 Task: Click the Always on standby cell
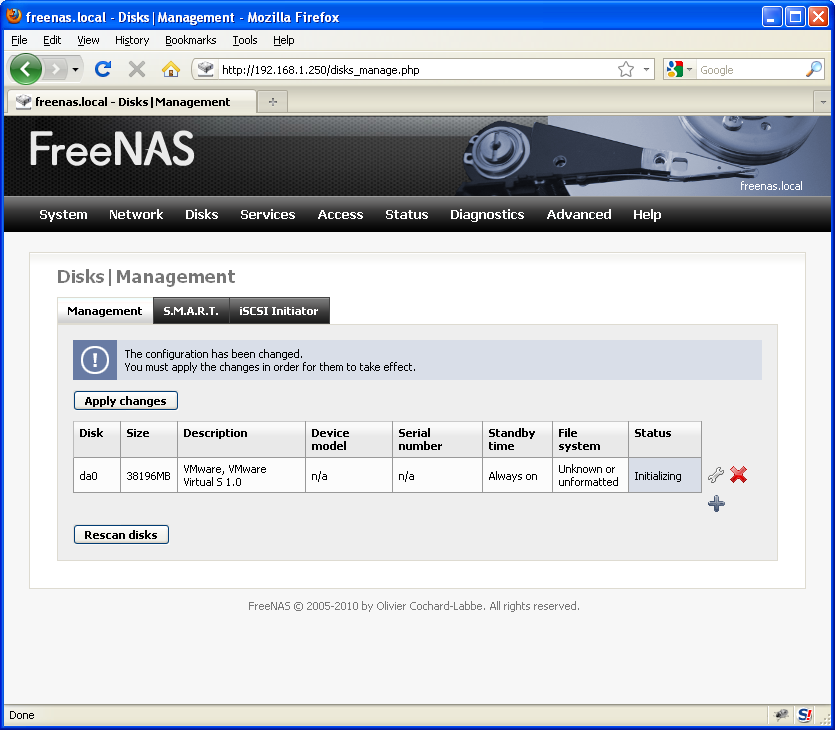coord(517,475)
